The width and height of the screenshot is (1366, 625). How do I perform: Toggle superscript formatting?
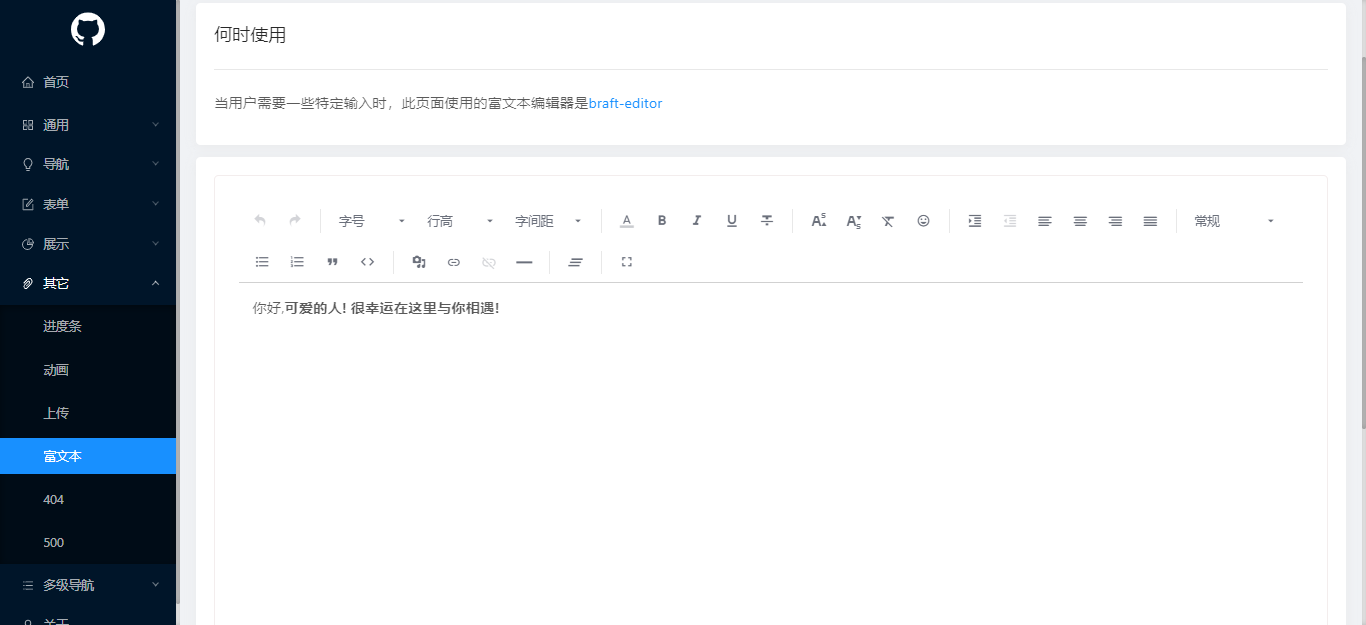point(818,221)
